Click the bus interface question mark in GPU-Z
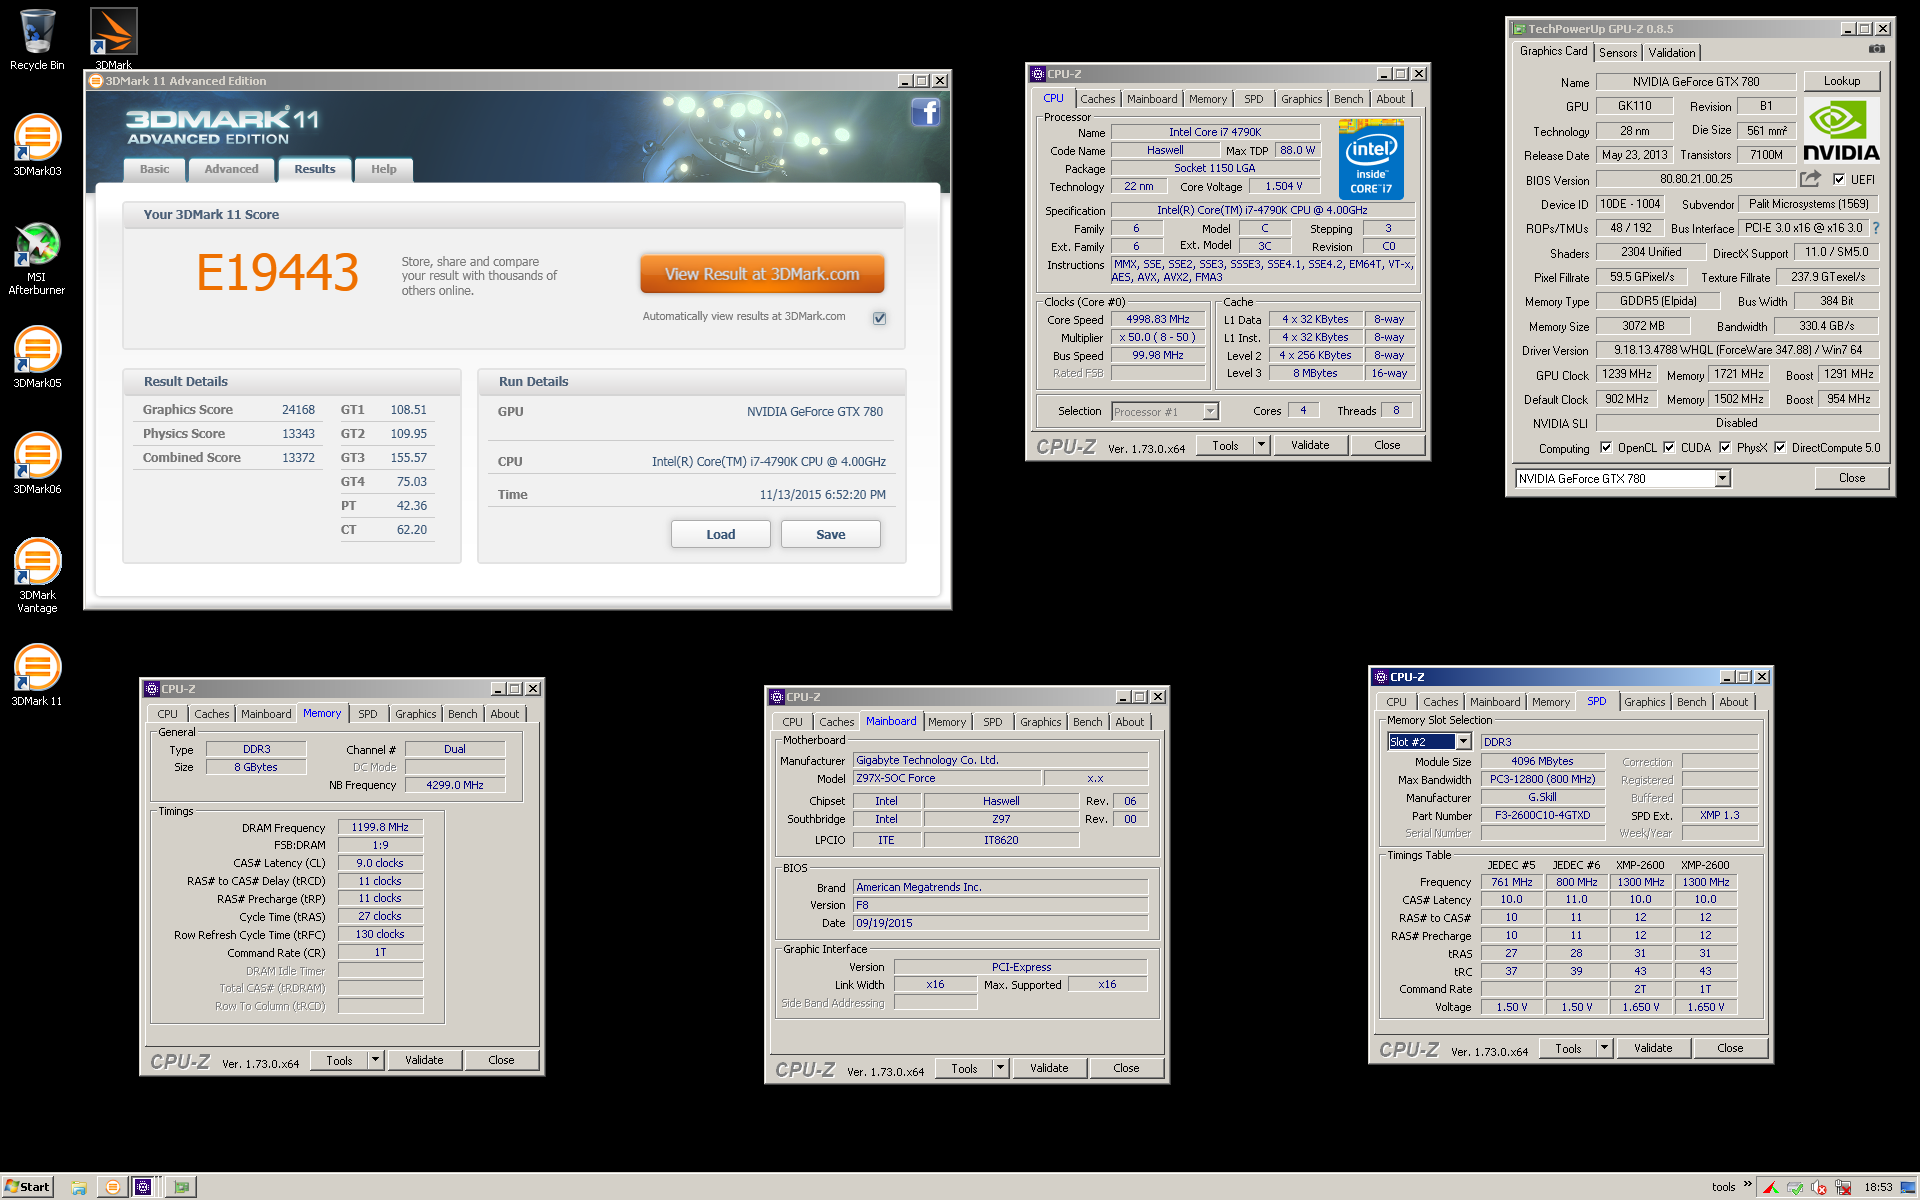 (1876, 228)
